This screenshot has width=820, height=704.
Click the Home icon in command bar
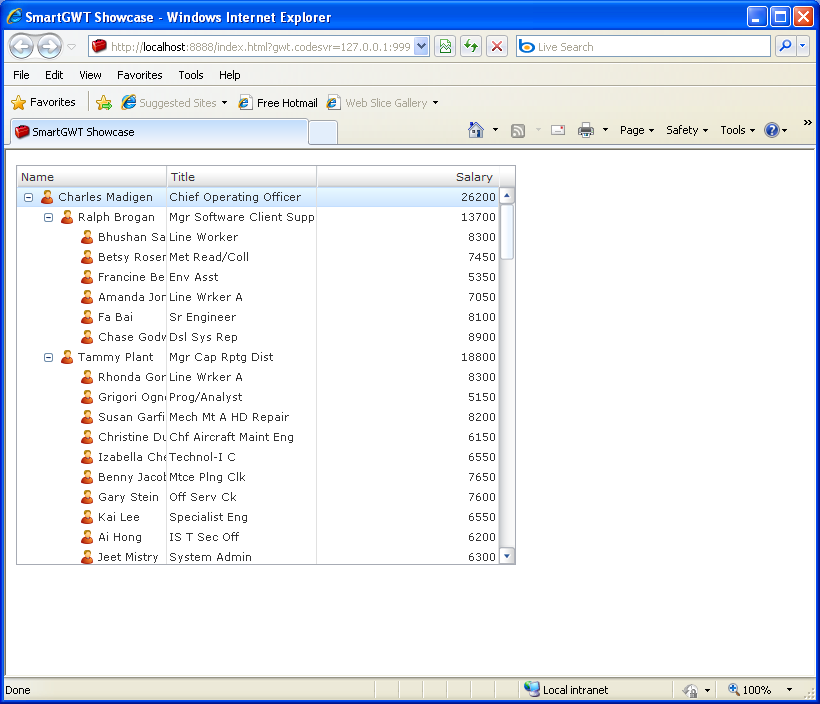476,130
